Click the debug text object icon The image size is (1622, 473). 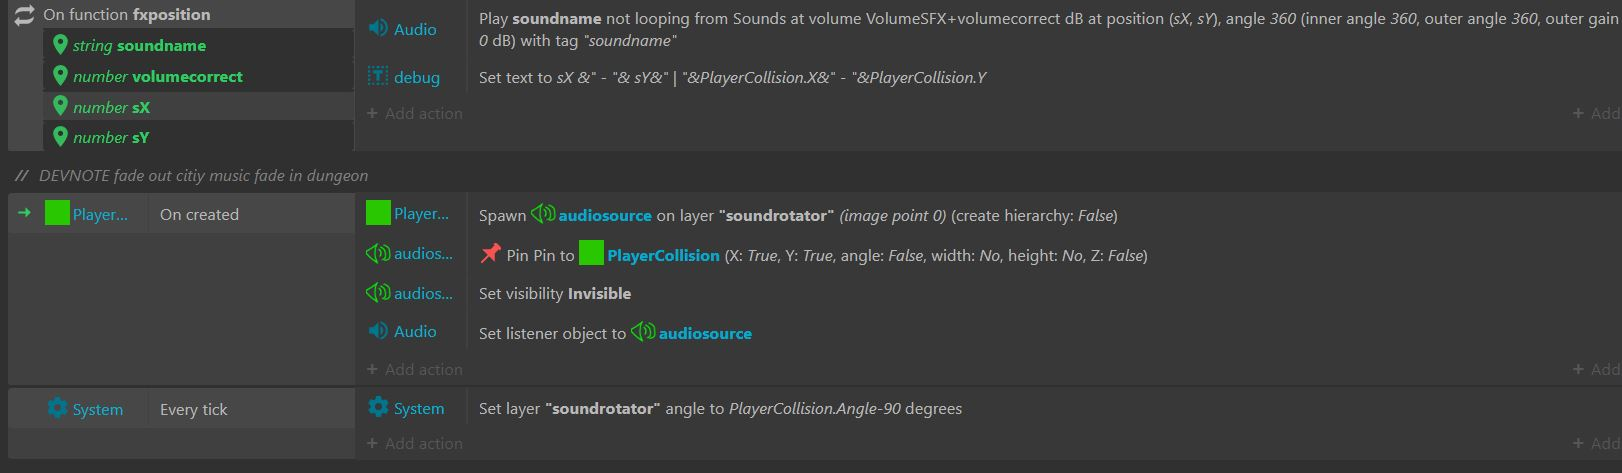pos(378,77)
